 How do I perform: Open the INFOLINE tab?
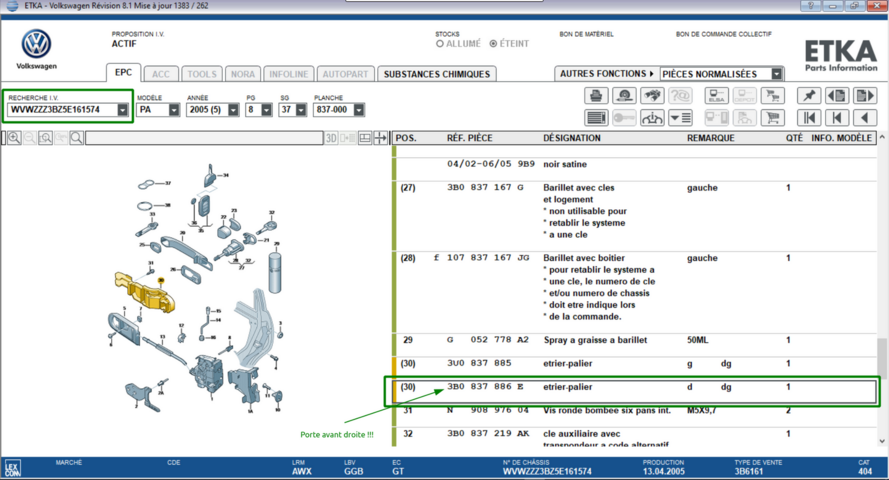point(289,74)
